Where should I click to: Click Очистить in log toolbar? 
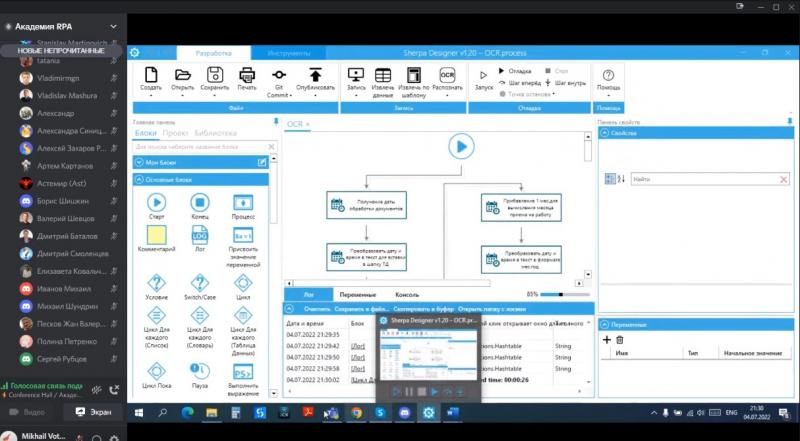(317, 309)
